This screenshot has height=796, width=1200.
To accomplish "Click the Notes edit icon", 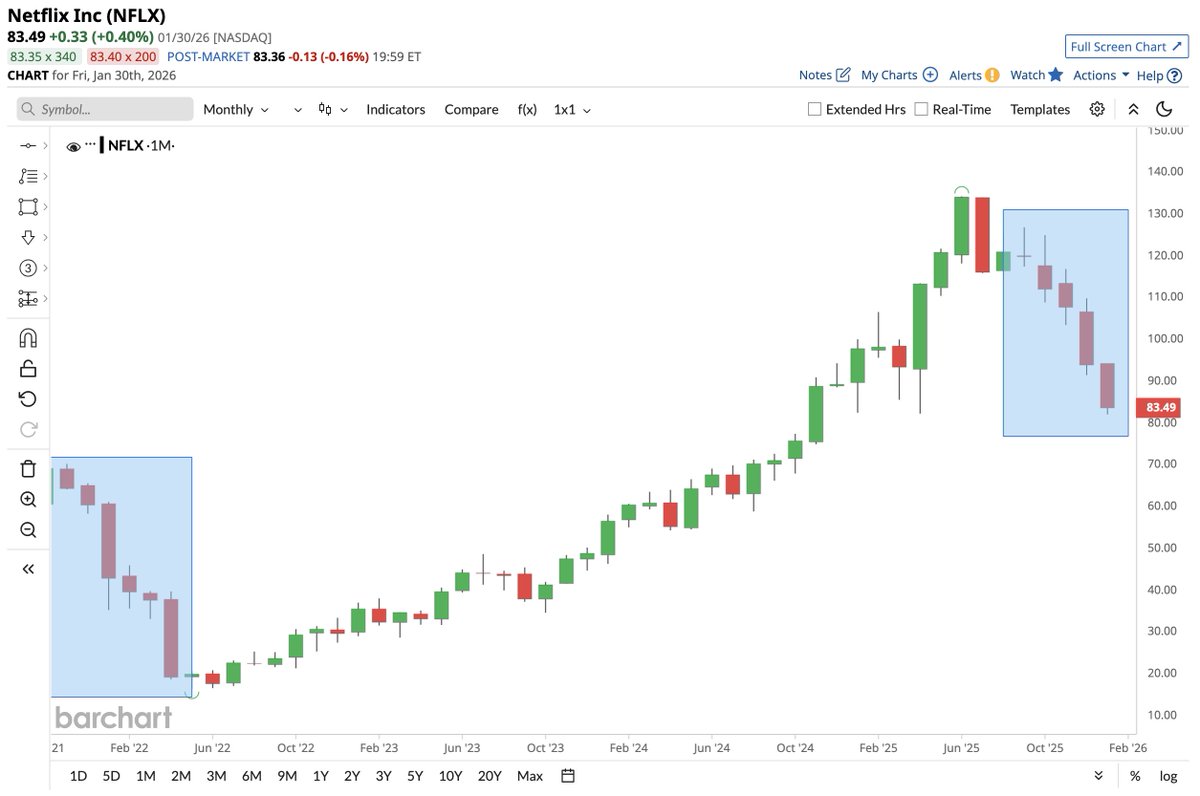I will (843, 74).
